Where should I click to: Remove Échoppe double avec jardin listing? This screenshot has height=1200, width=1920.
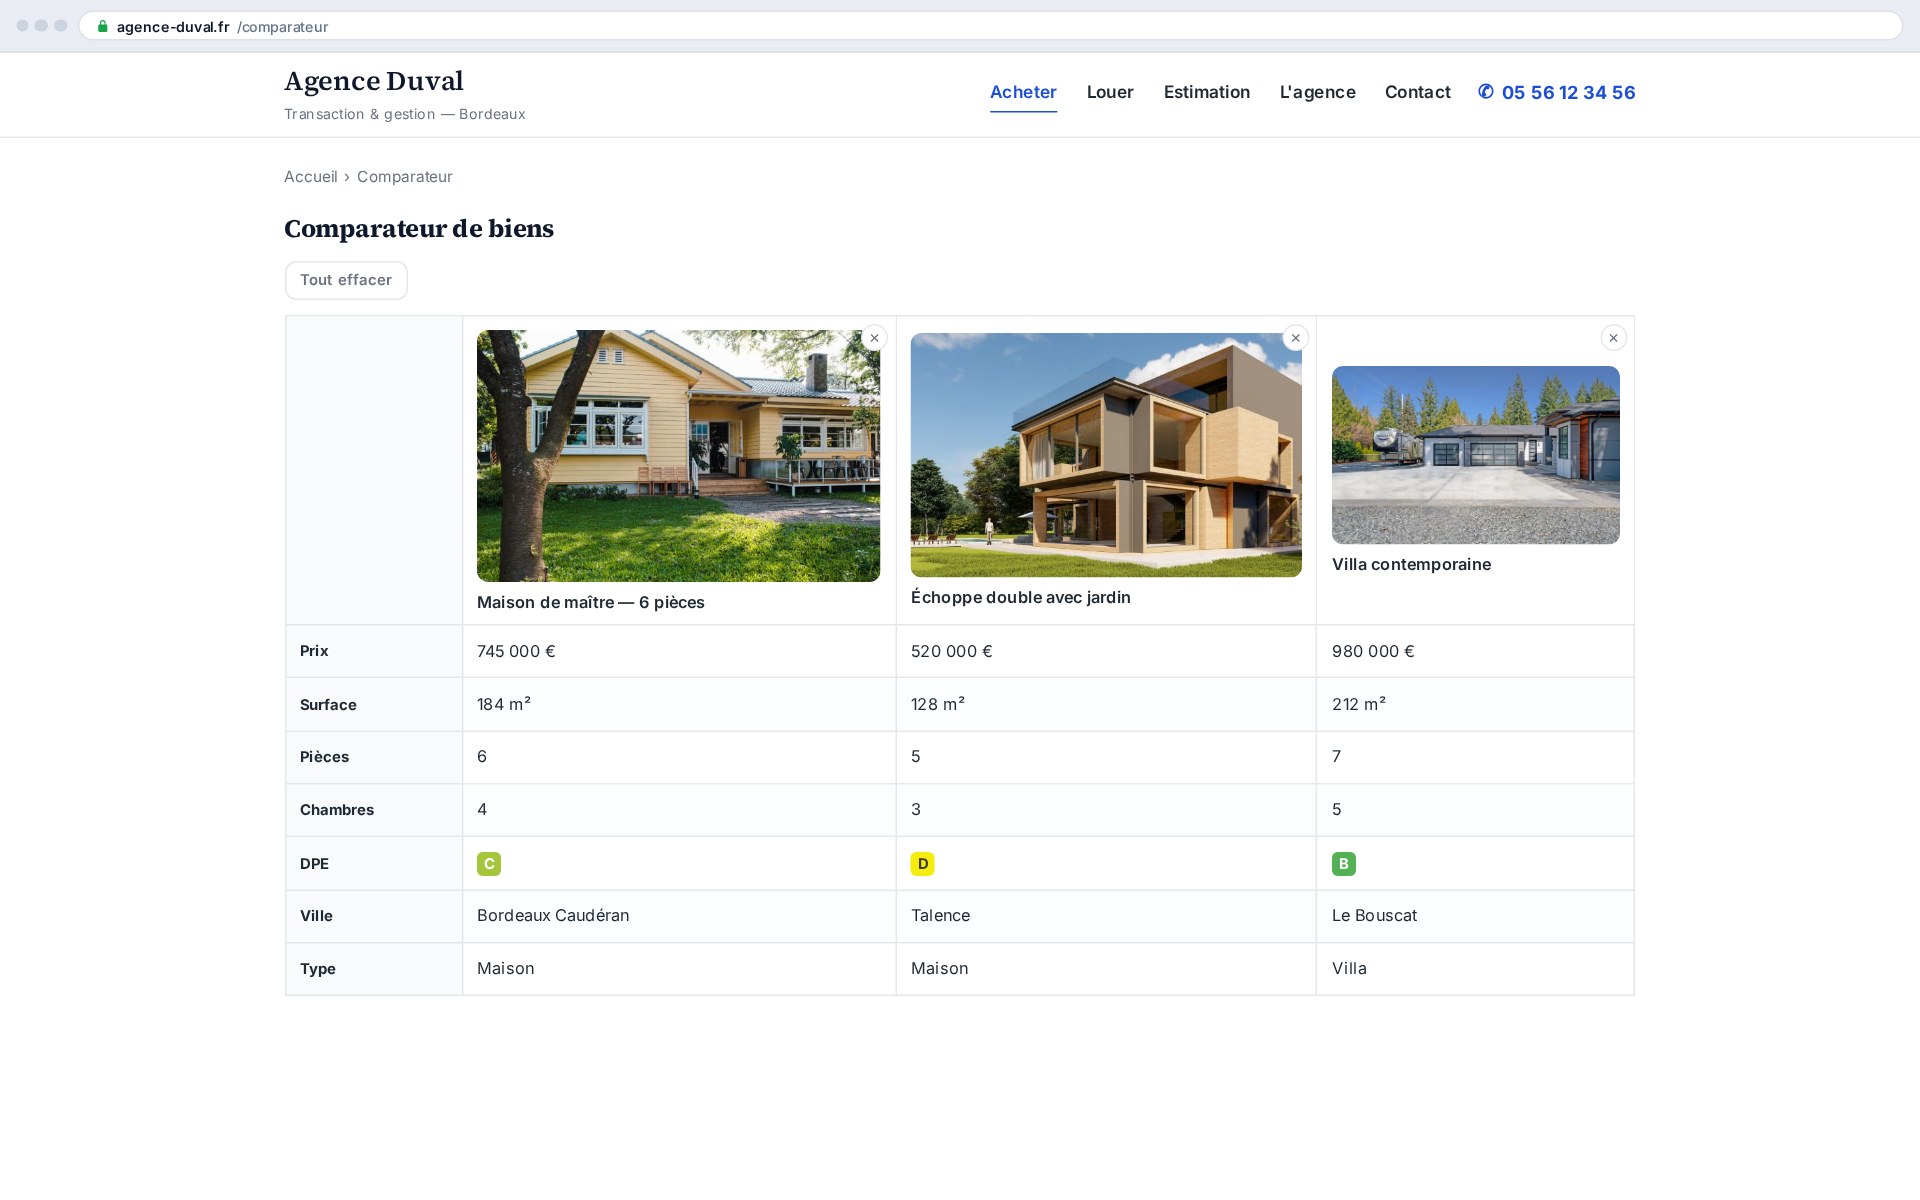[x=1295, y=338]
